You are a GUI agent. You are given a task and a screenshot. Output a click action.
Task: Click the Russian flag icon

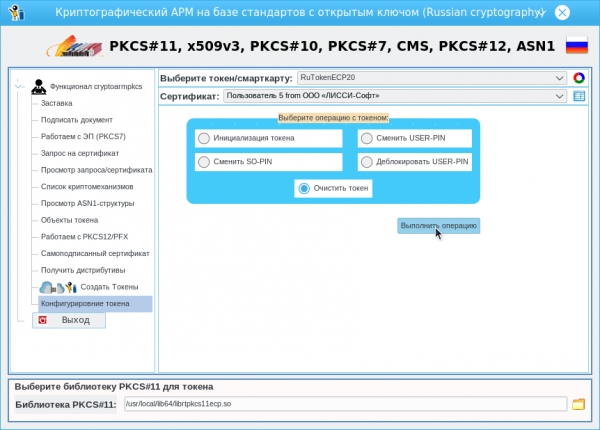[x=577, y=46]
